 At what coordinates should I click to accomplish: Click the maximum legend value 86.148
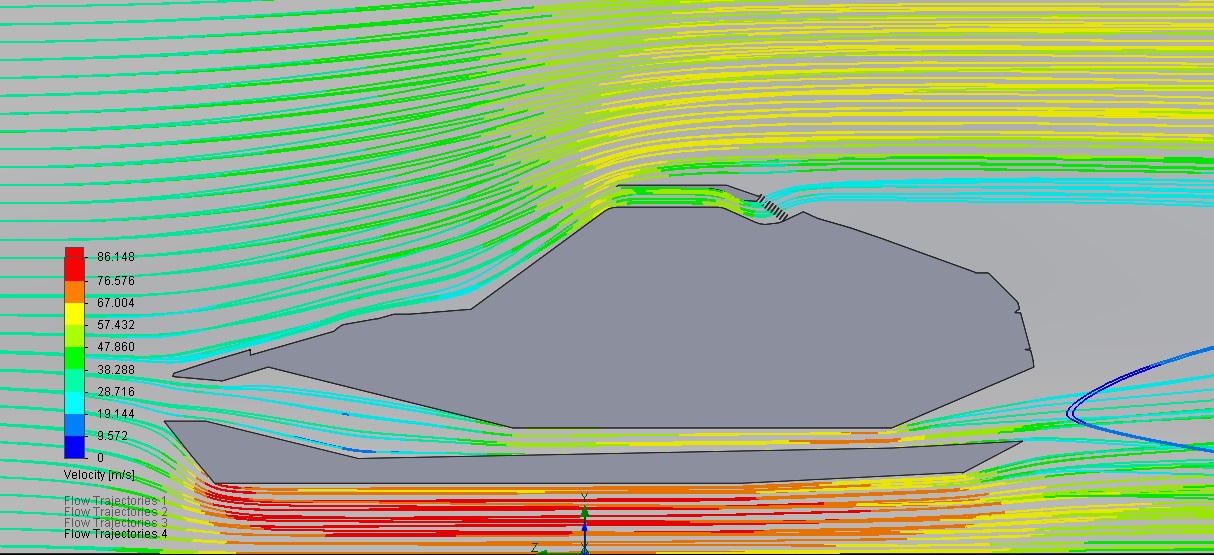(x=115, y=257)
